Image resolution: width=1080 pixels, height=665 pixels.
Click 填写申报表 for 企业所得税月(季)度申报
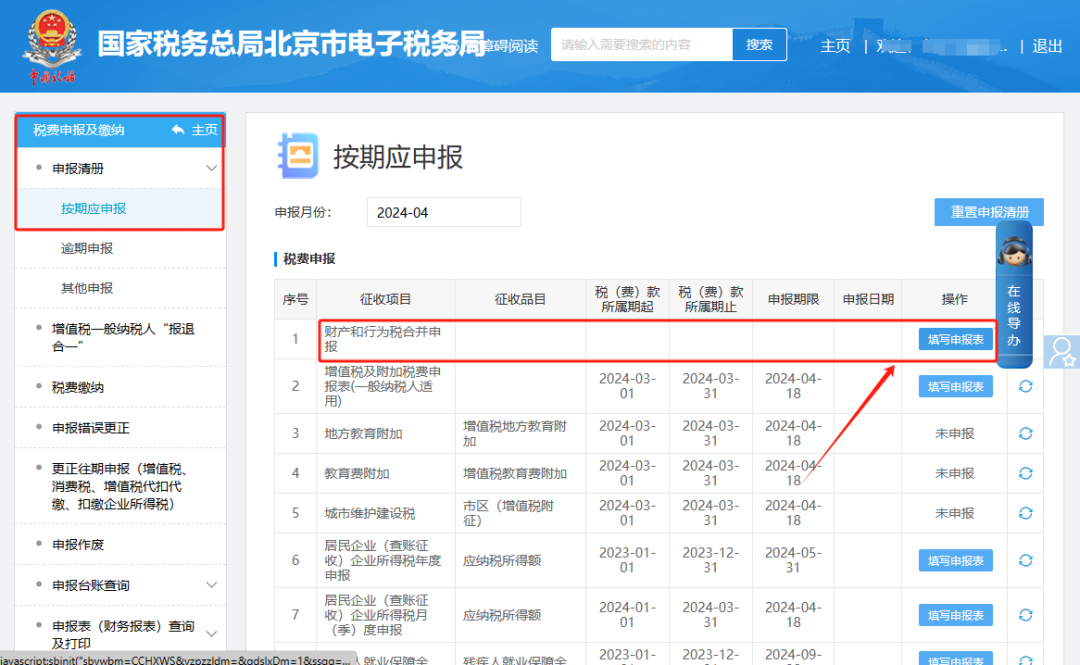coord(955,615)
